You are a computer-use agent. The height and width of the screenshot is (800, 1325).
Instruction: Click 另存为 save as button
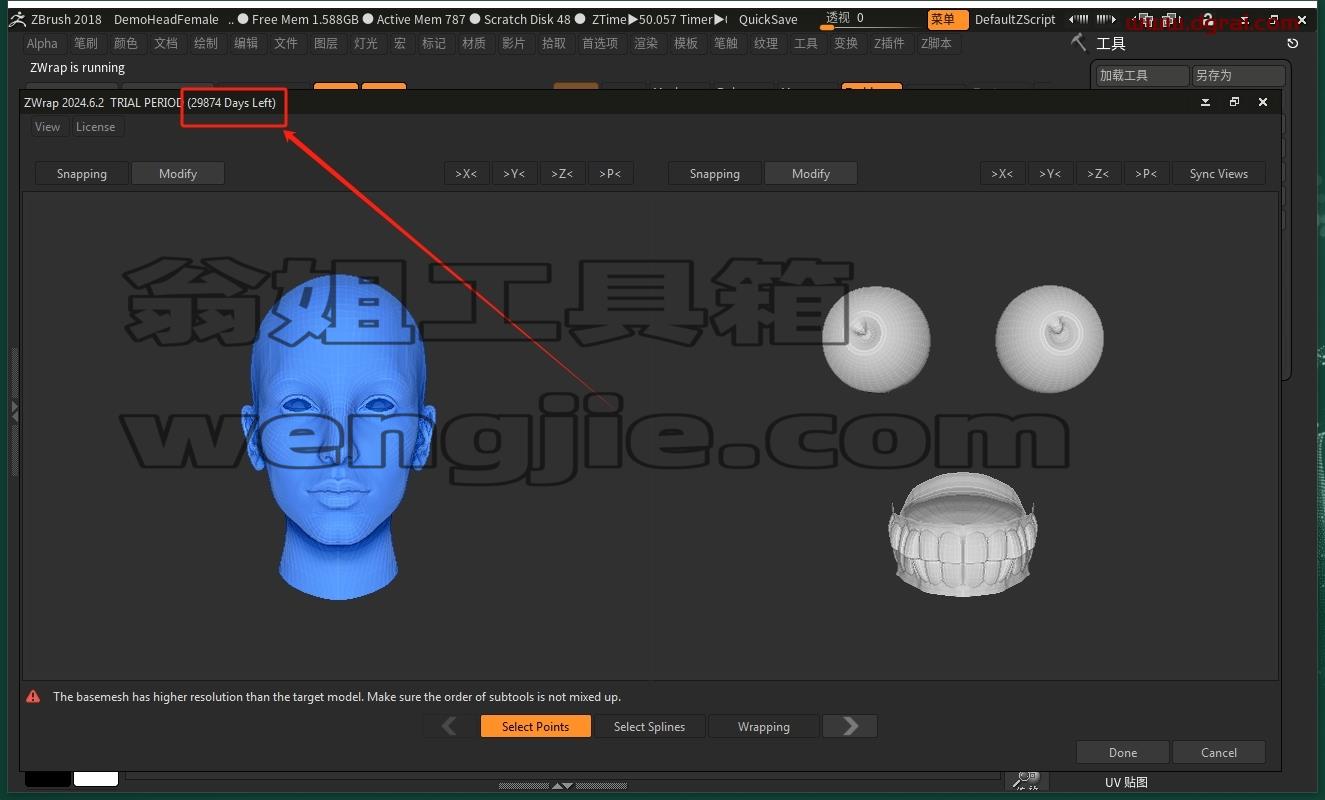pos(1239,75)
